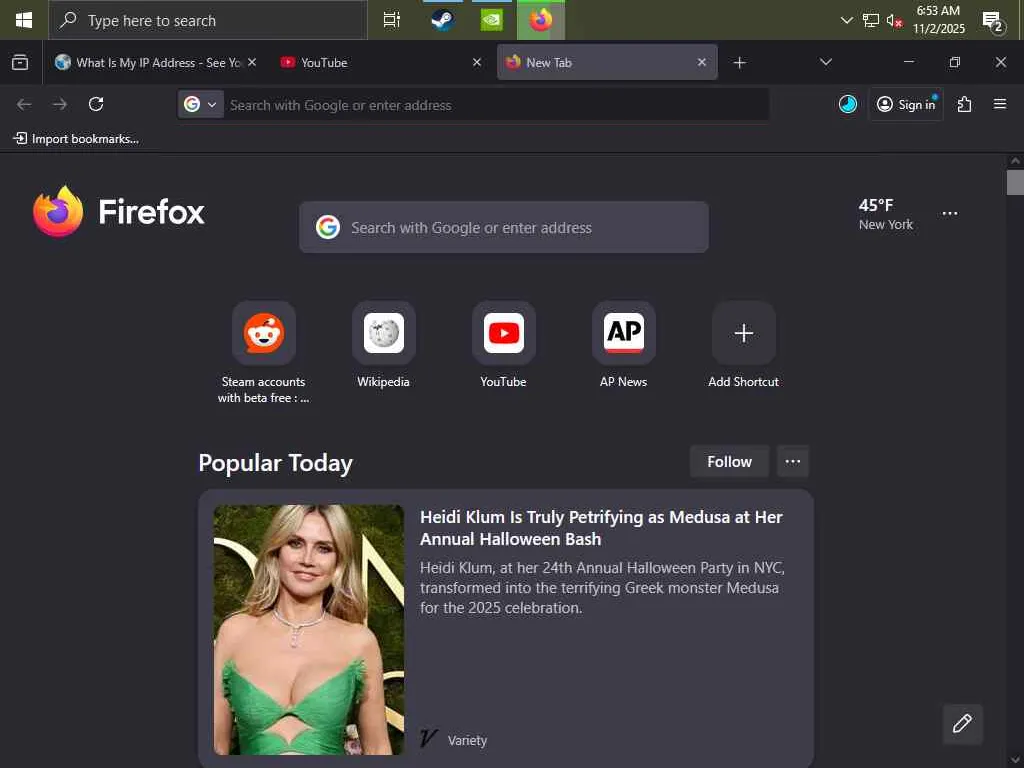
Task: Open Task View in the taskbar
Action: tap(391, 20)
